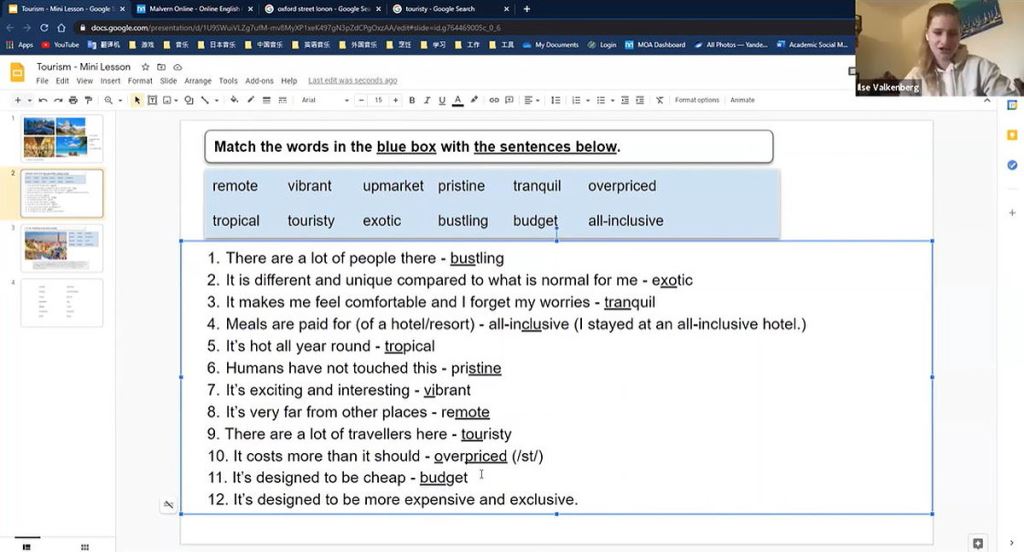Toggle the Numbered list button
The height and width of the screenshot is (552, 1024).
[576, 100]
